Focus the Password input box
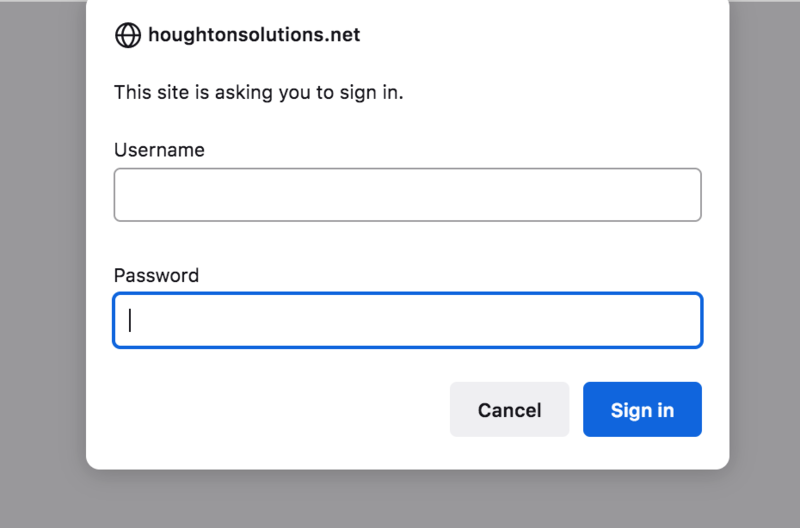Image resolution: width=800 pixels, height=528 pixels. click(x=407, y=320)
